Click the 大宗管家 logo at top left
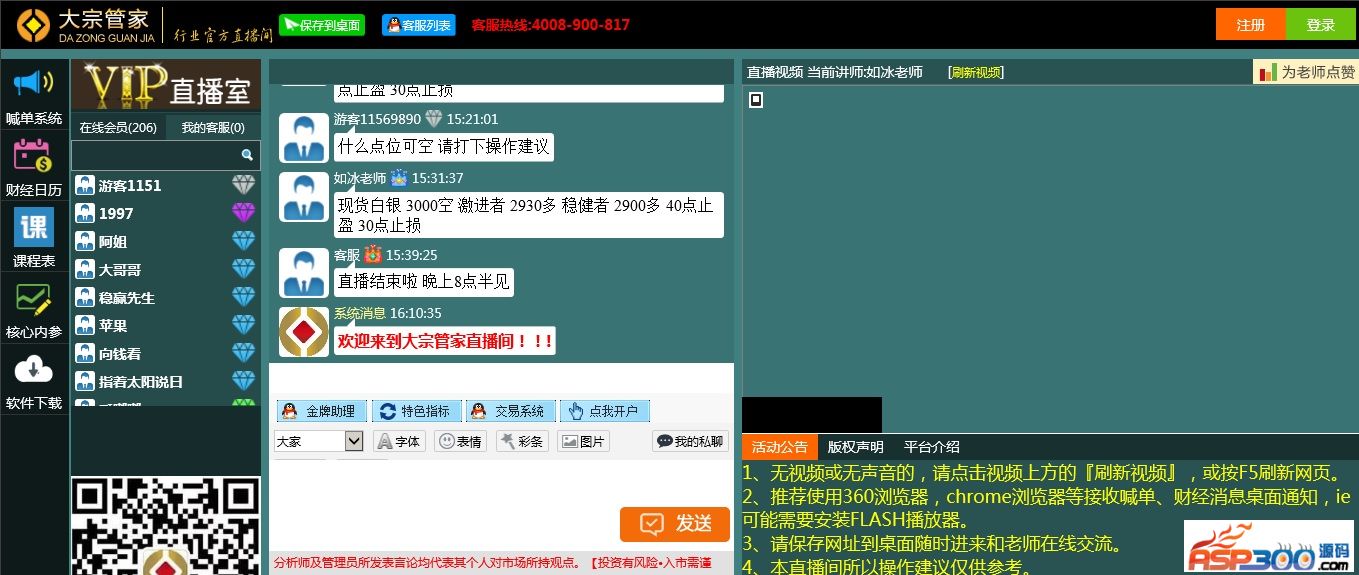 point(86,25)
